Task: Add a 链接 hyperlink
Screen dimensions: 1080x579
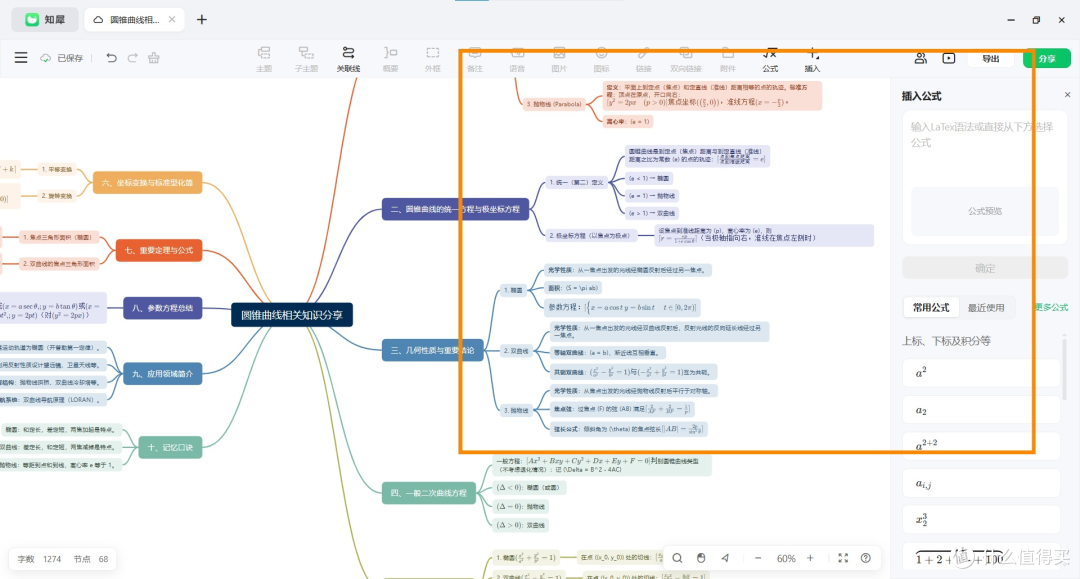Action: point(643,59)
